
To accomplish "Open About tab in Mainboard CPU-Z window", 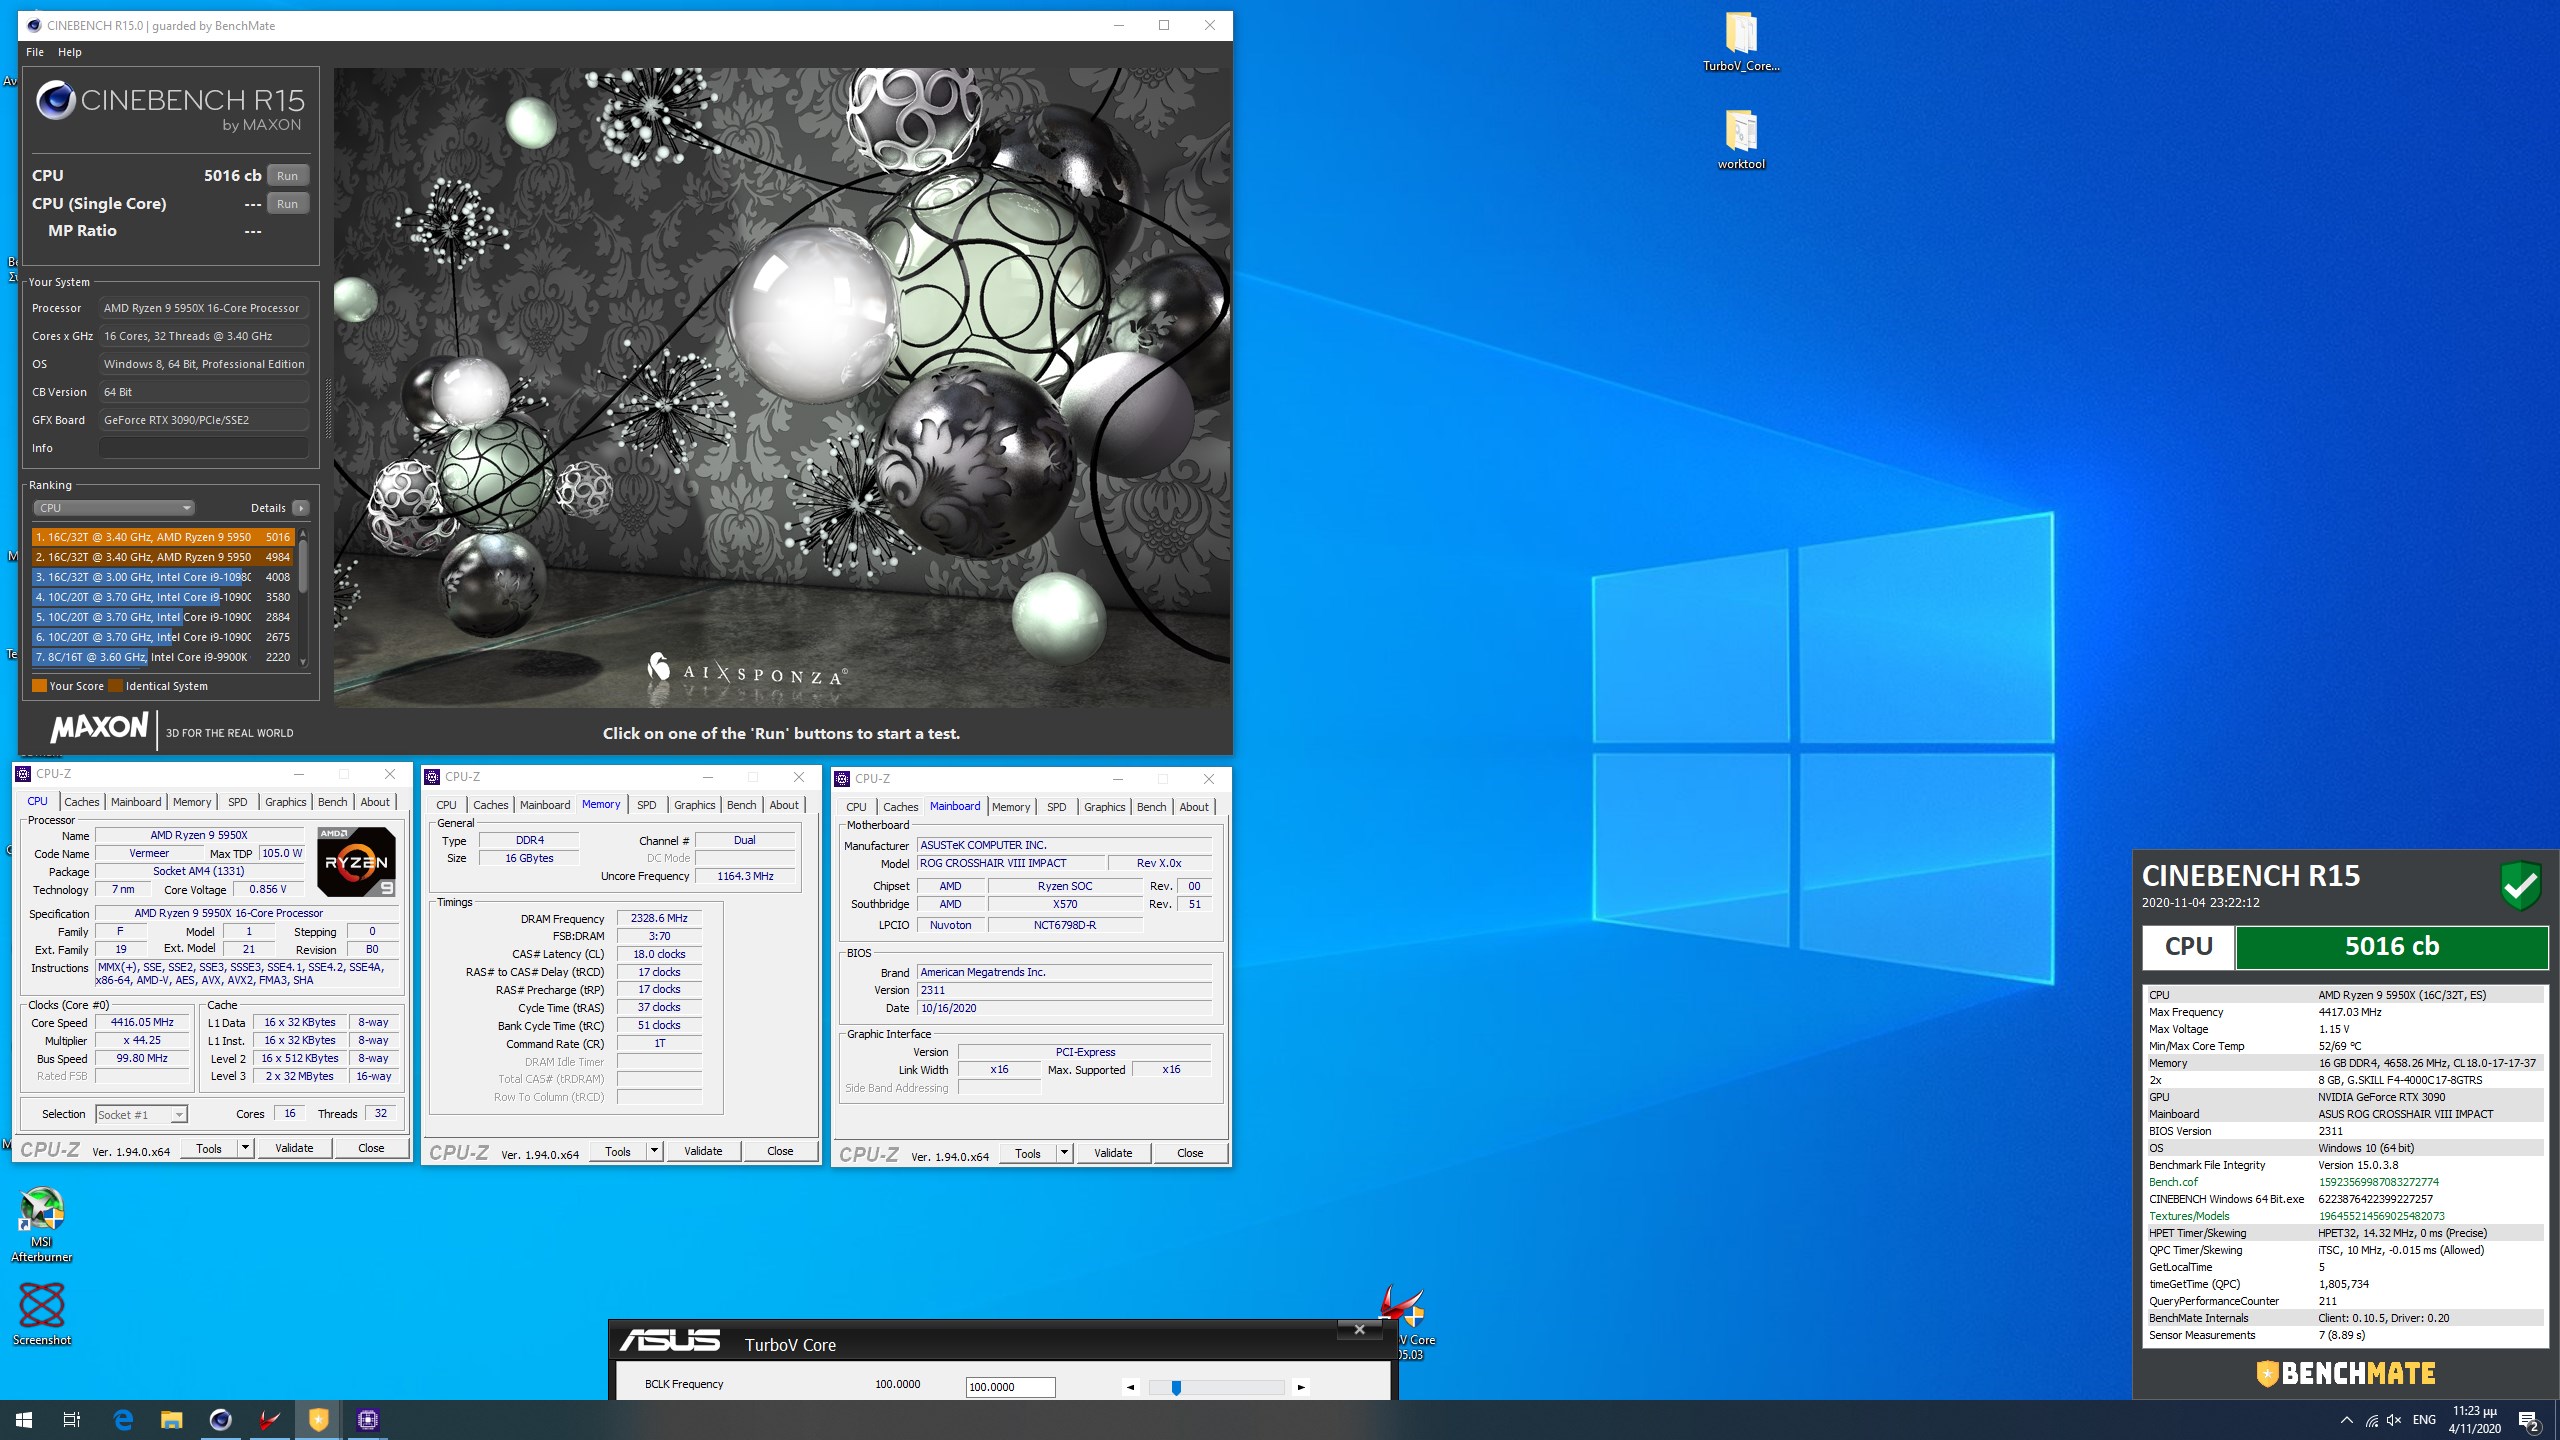I will 1194,807.
